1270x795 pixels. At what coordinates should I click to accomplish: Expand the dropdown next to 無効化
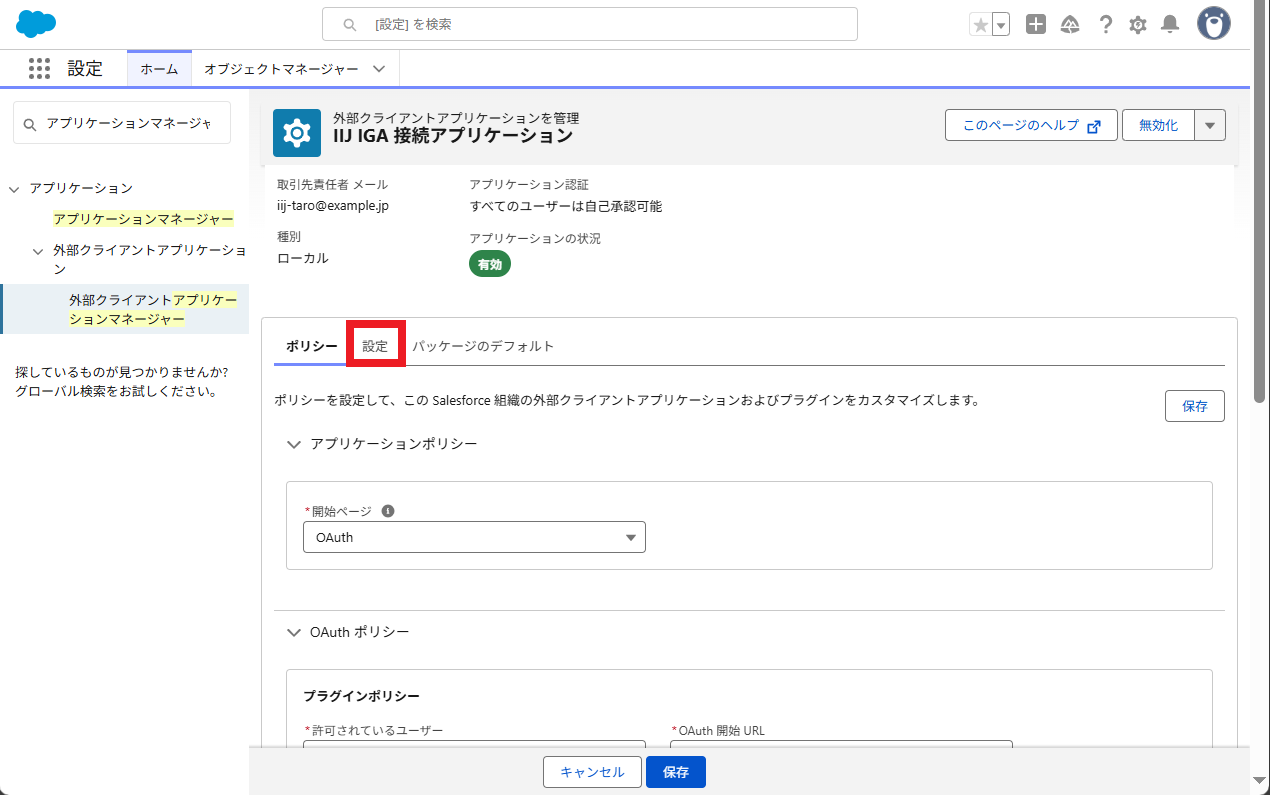1210,126
